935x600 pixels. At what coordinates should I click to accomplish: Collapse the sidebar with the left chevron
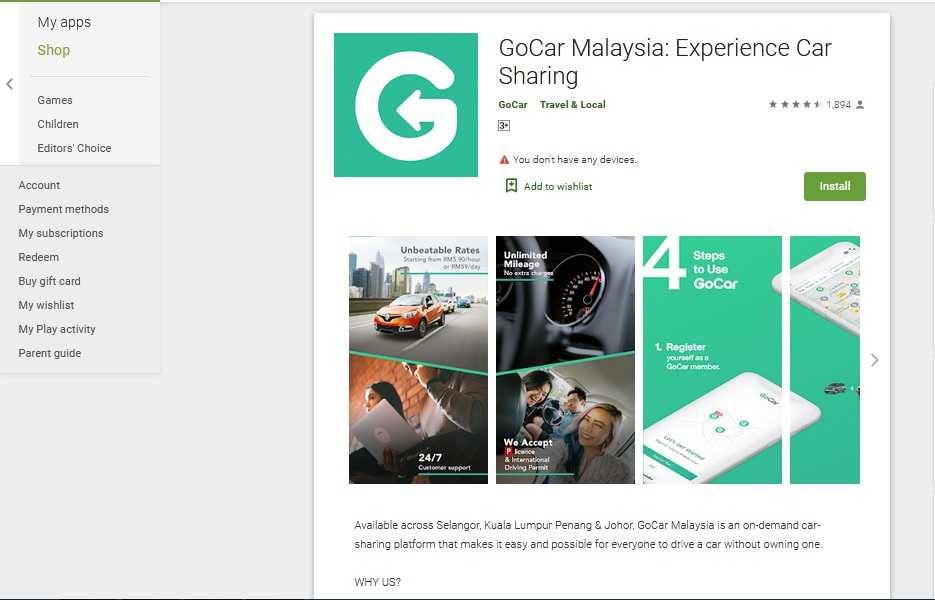click(10, 84)
